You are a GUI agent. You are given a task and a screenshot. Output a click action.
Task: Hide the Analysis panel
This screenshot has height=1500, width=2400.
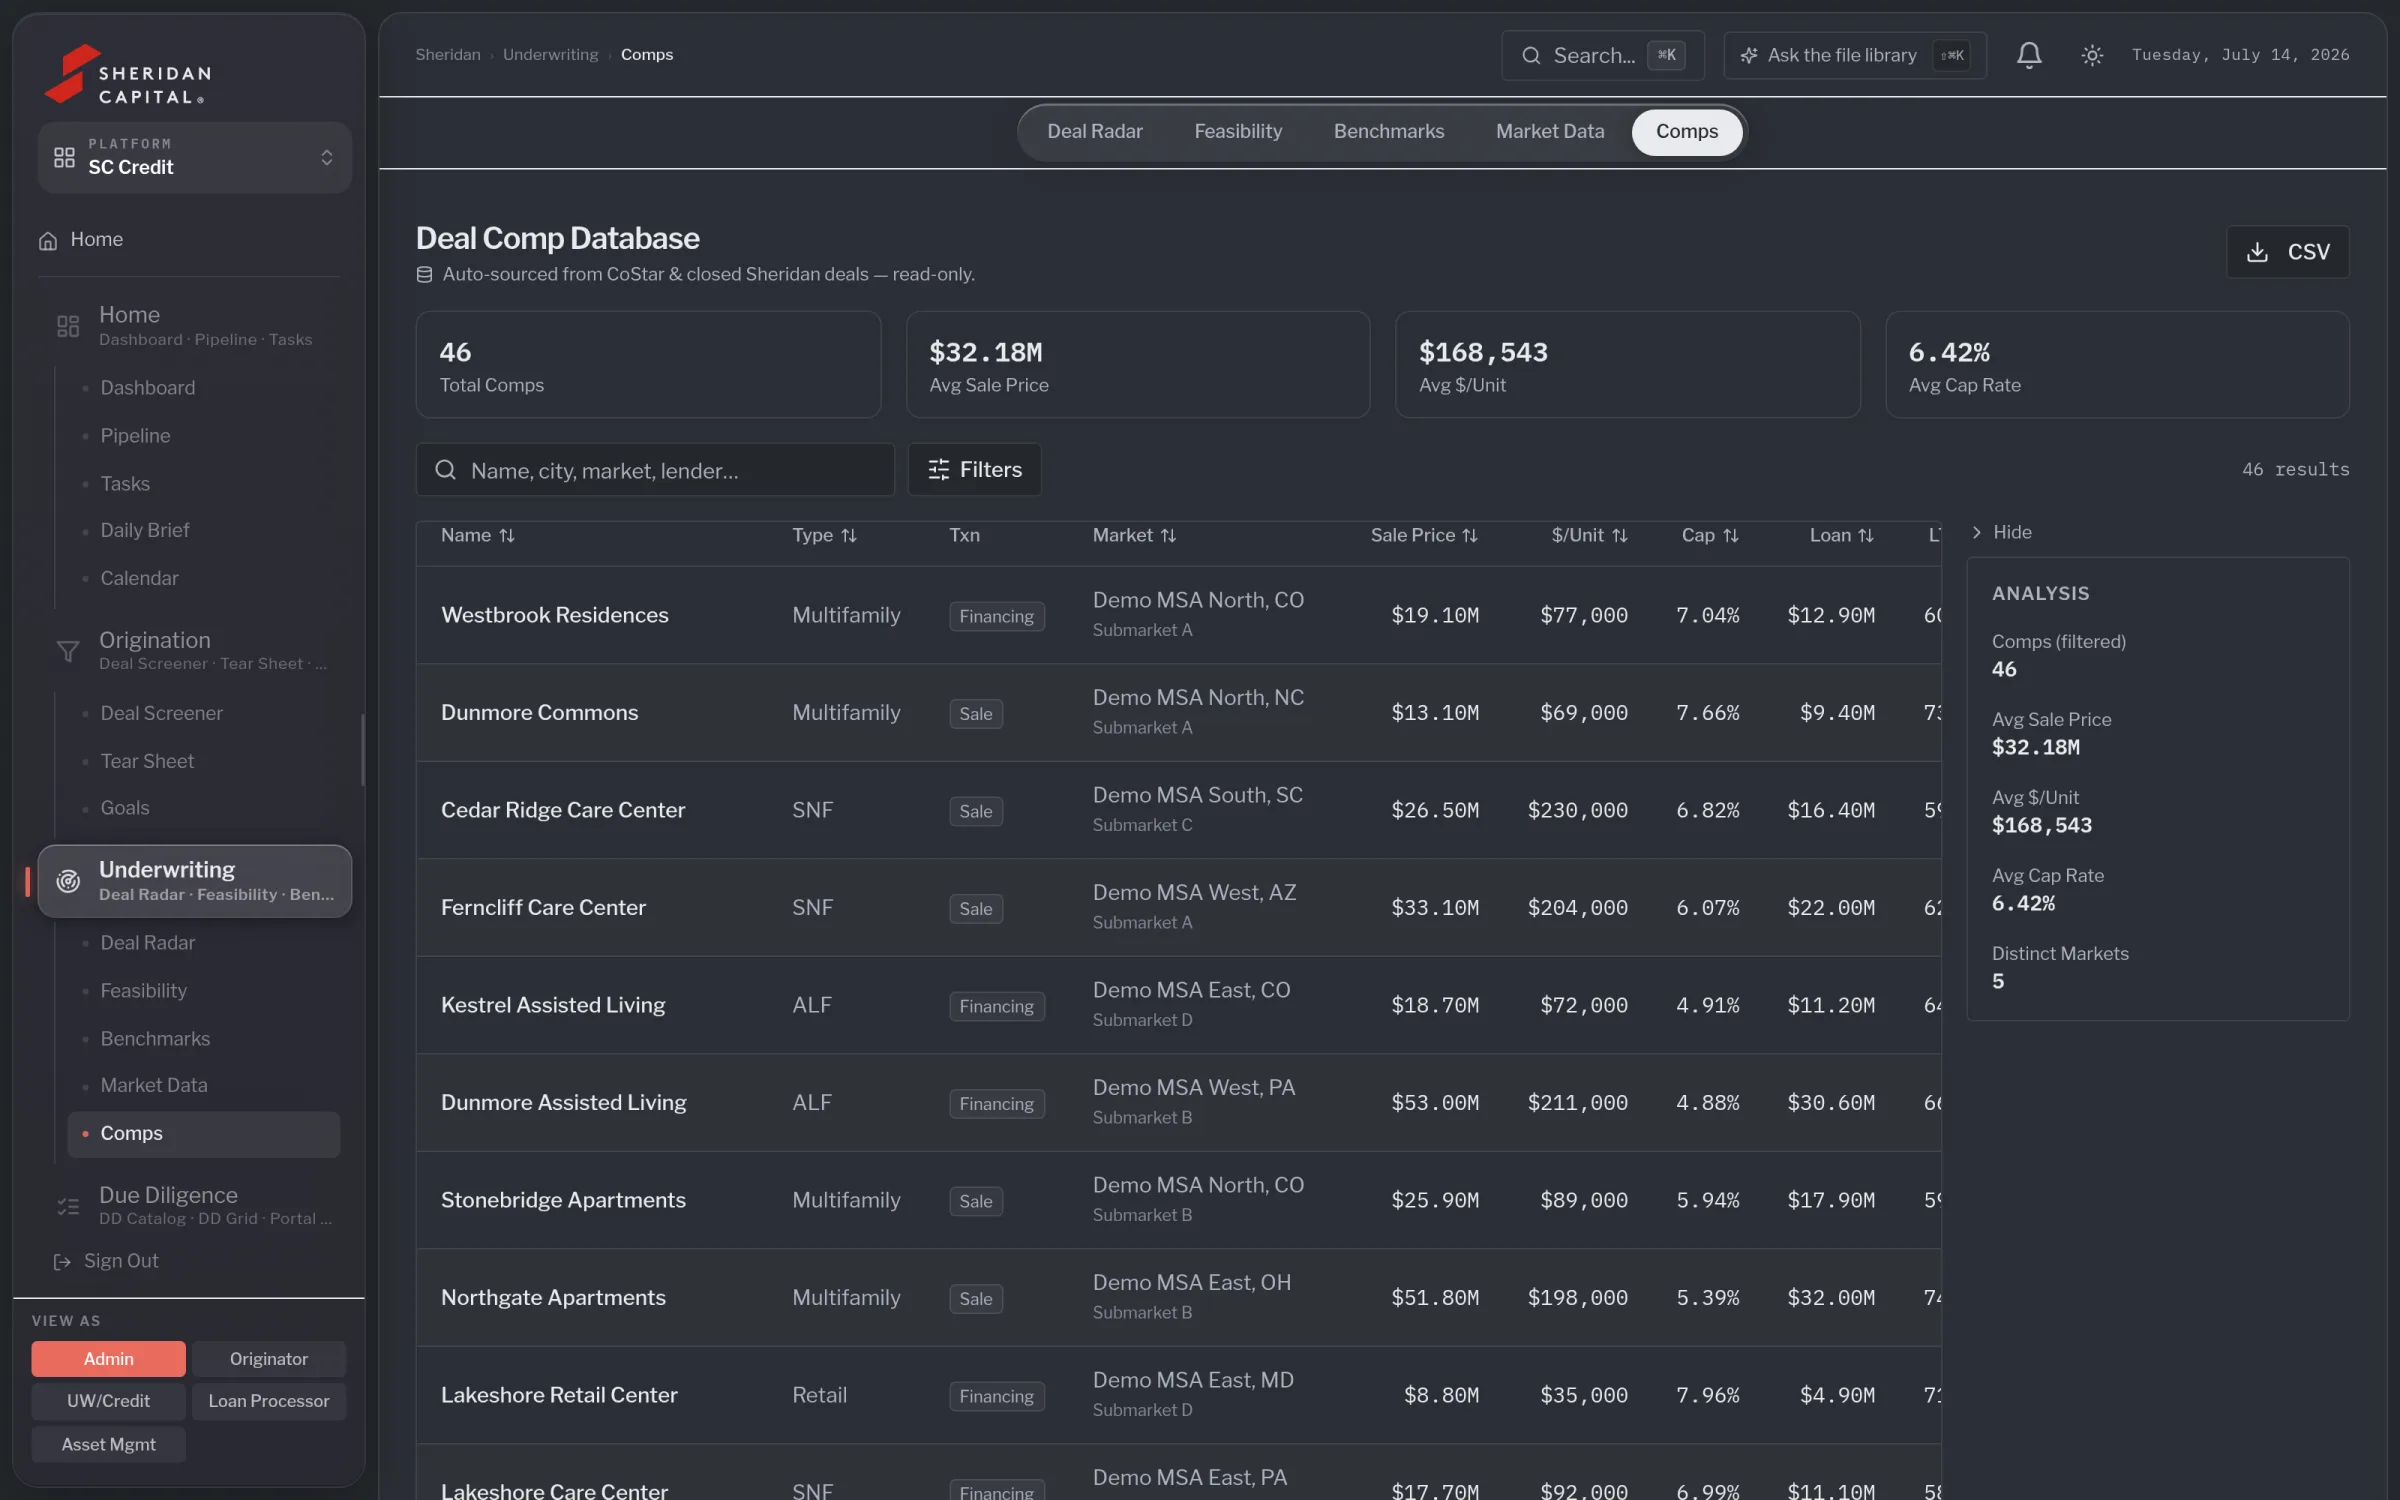coord(2001,533)
